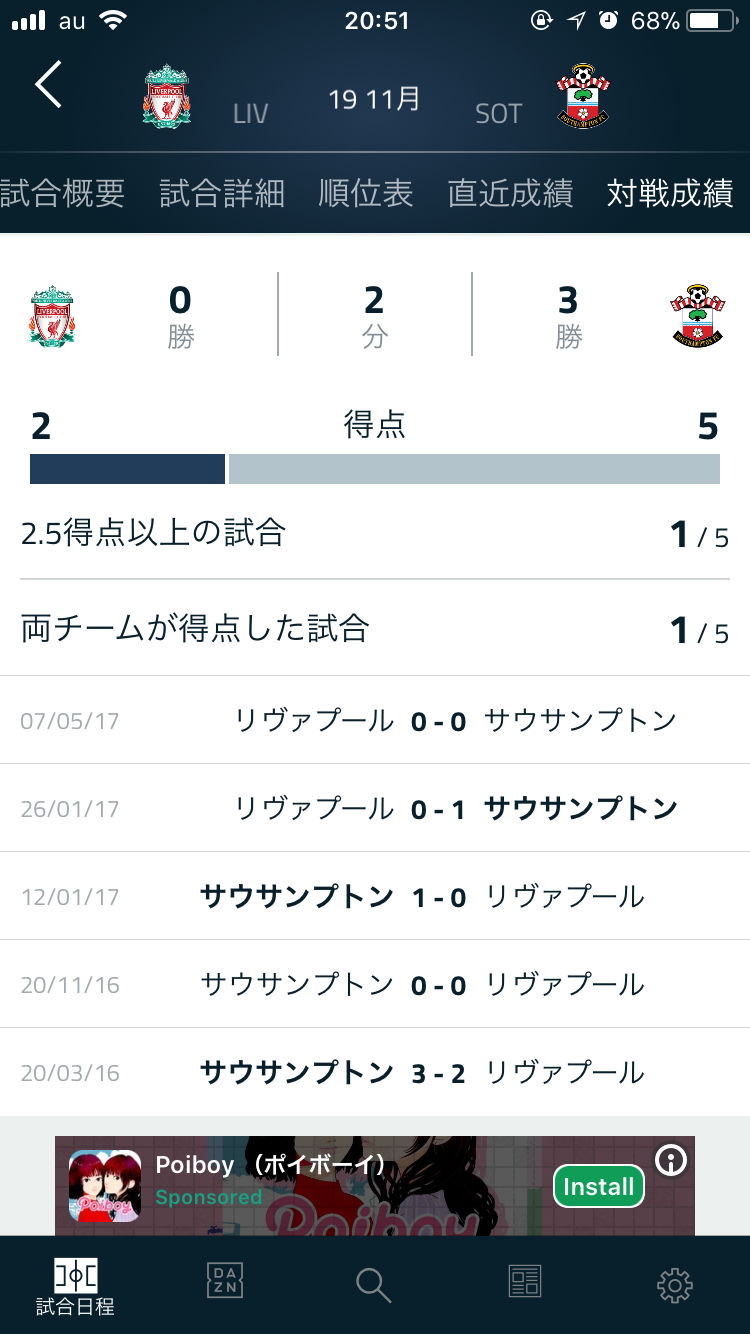Open the 07/05/17 match result row
The height and width of the screenshot is (1334, 750).
click(375, 720)
